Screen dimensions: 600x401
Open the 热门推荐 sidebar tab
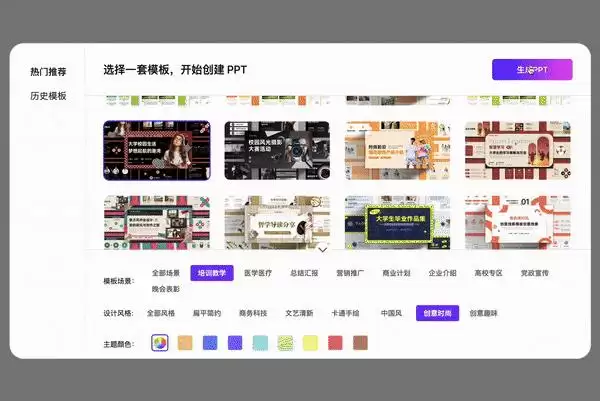[x=48, y=72]
